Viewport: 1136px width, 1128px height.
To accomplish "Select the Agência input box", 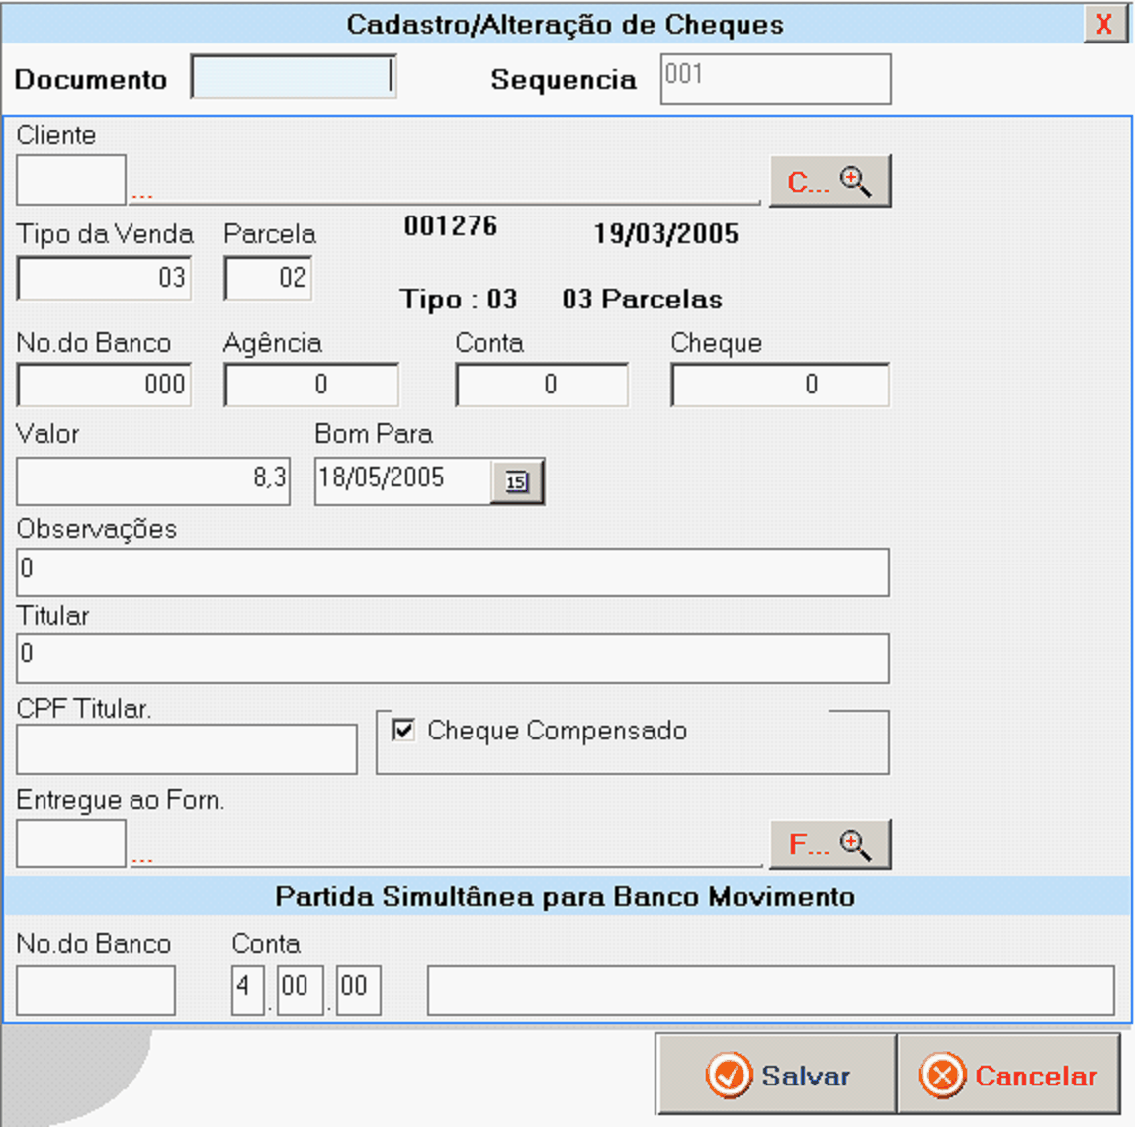I will (x=311, y=385).
